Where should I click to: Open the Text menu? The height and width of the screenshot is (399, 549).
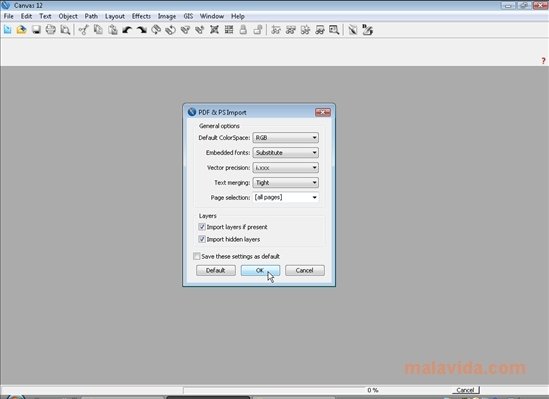point(45,16)
